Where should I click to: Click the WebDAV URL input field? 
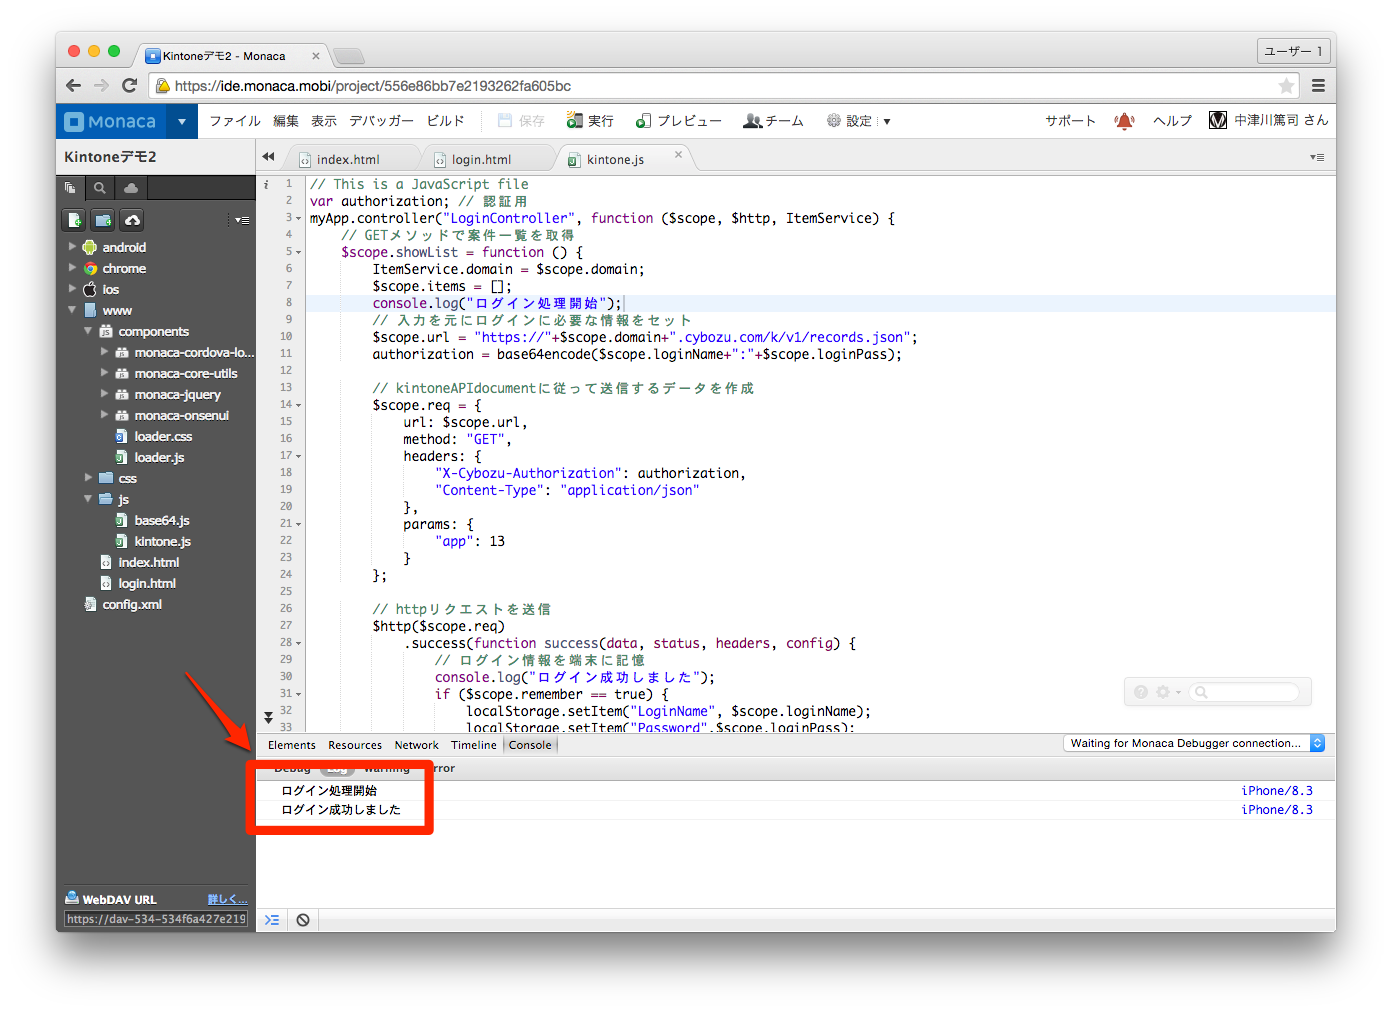[156, 919]
